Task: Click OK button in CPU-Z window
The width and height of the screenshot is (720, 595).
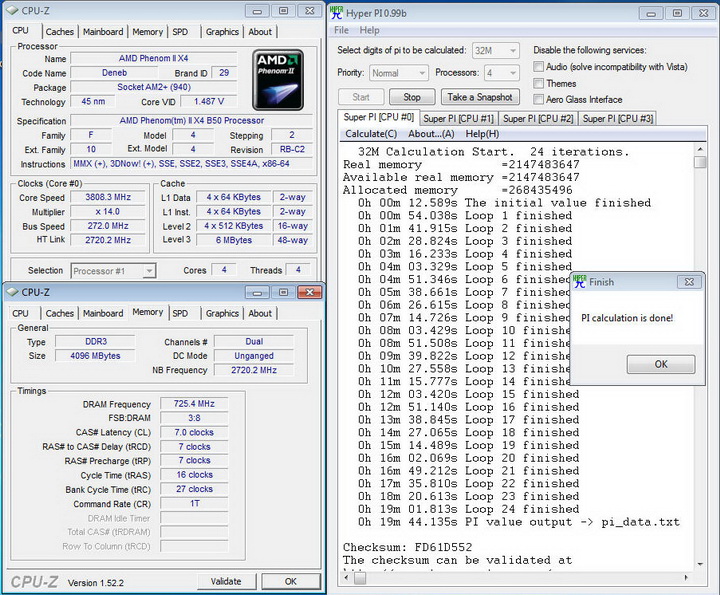Action: (x=291, y=581)
